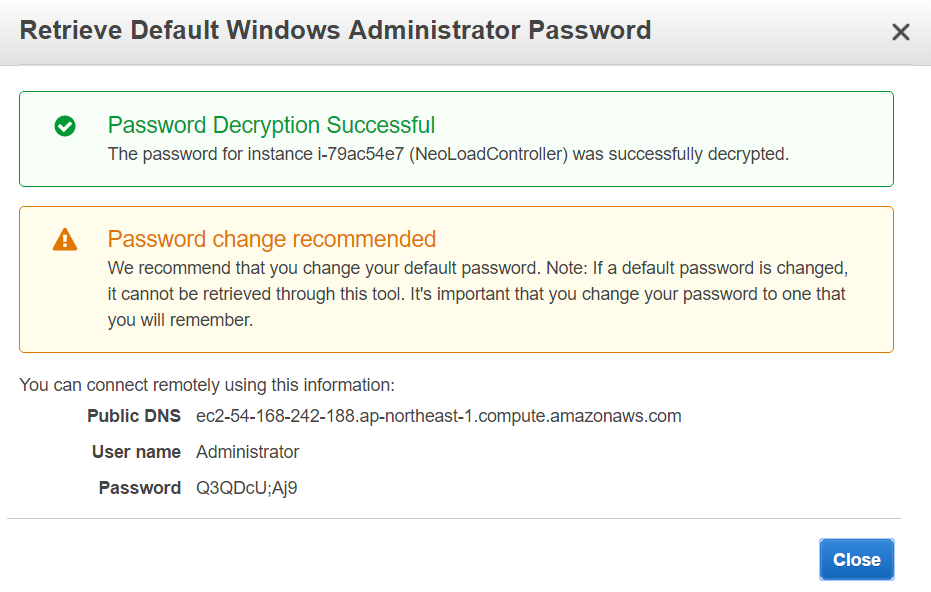Dismiss the dialog with the X icon
Screen dimensions: 931x592
coord(901,32)
